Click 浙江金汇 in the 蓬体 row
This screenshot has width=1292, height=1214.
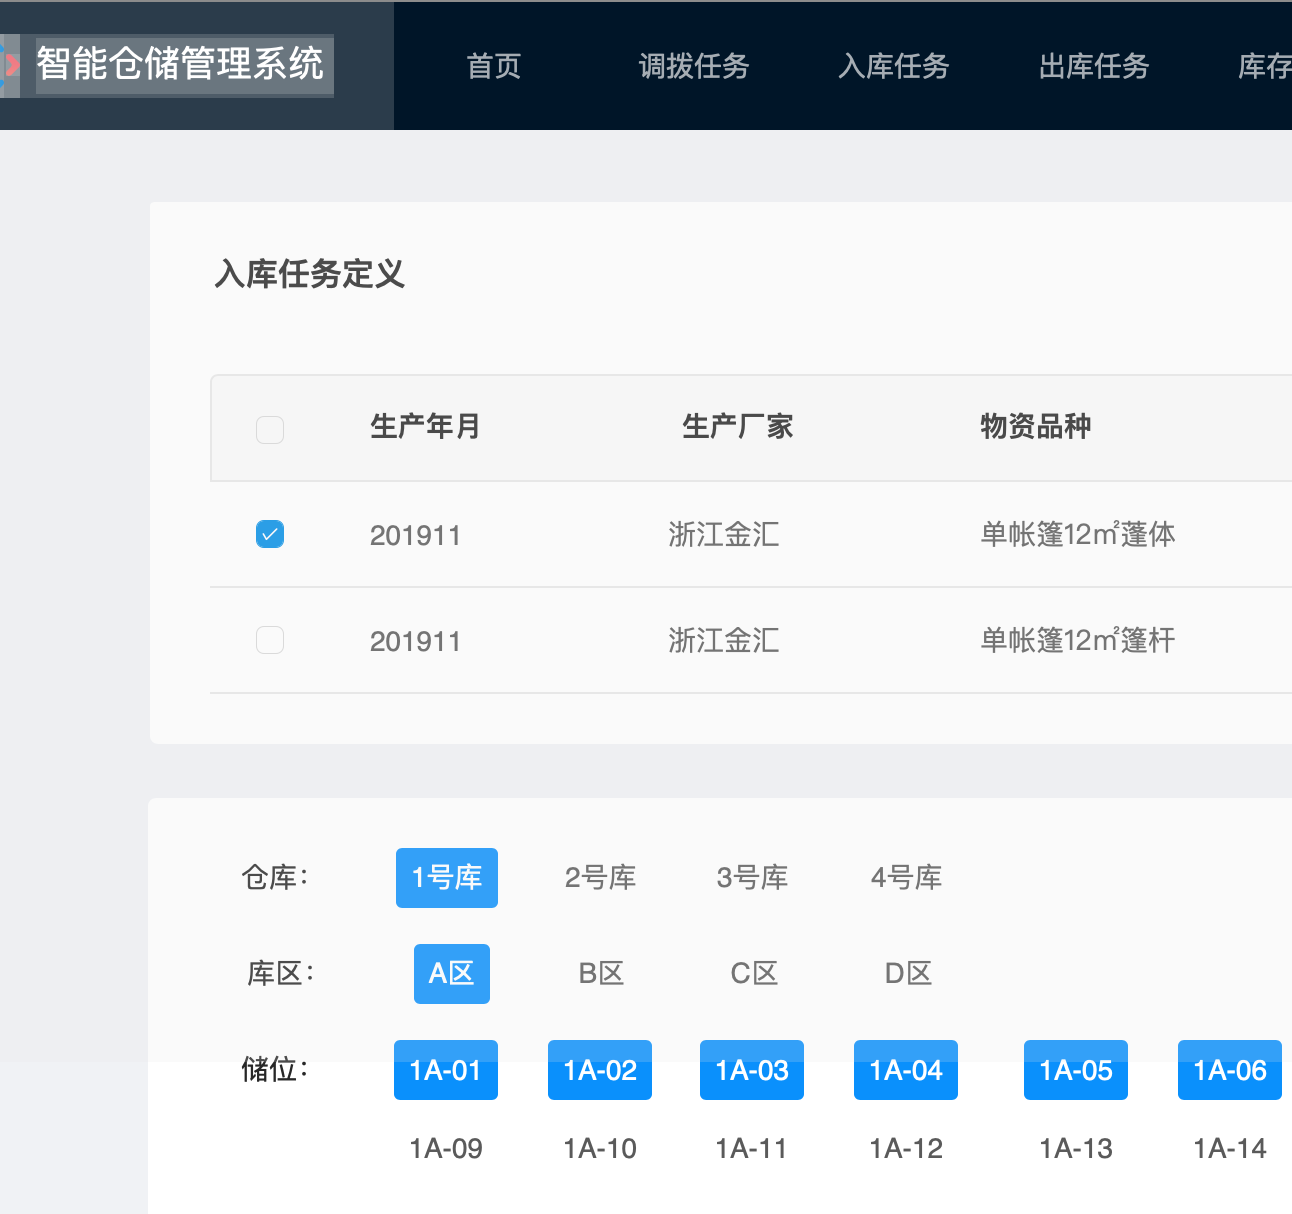click(x=724, y=534)
